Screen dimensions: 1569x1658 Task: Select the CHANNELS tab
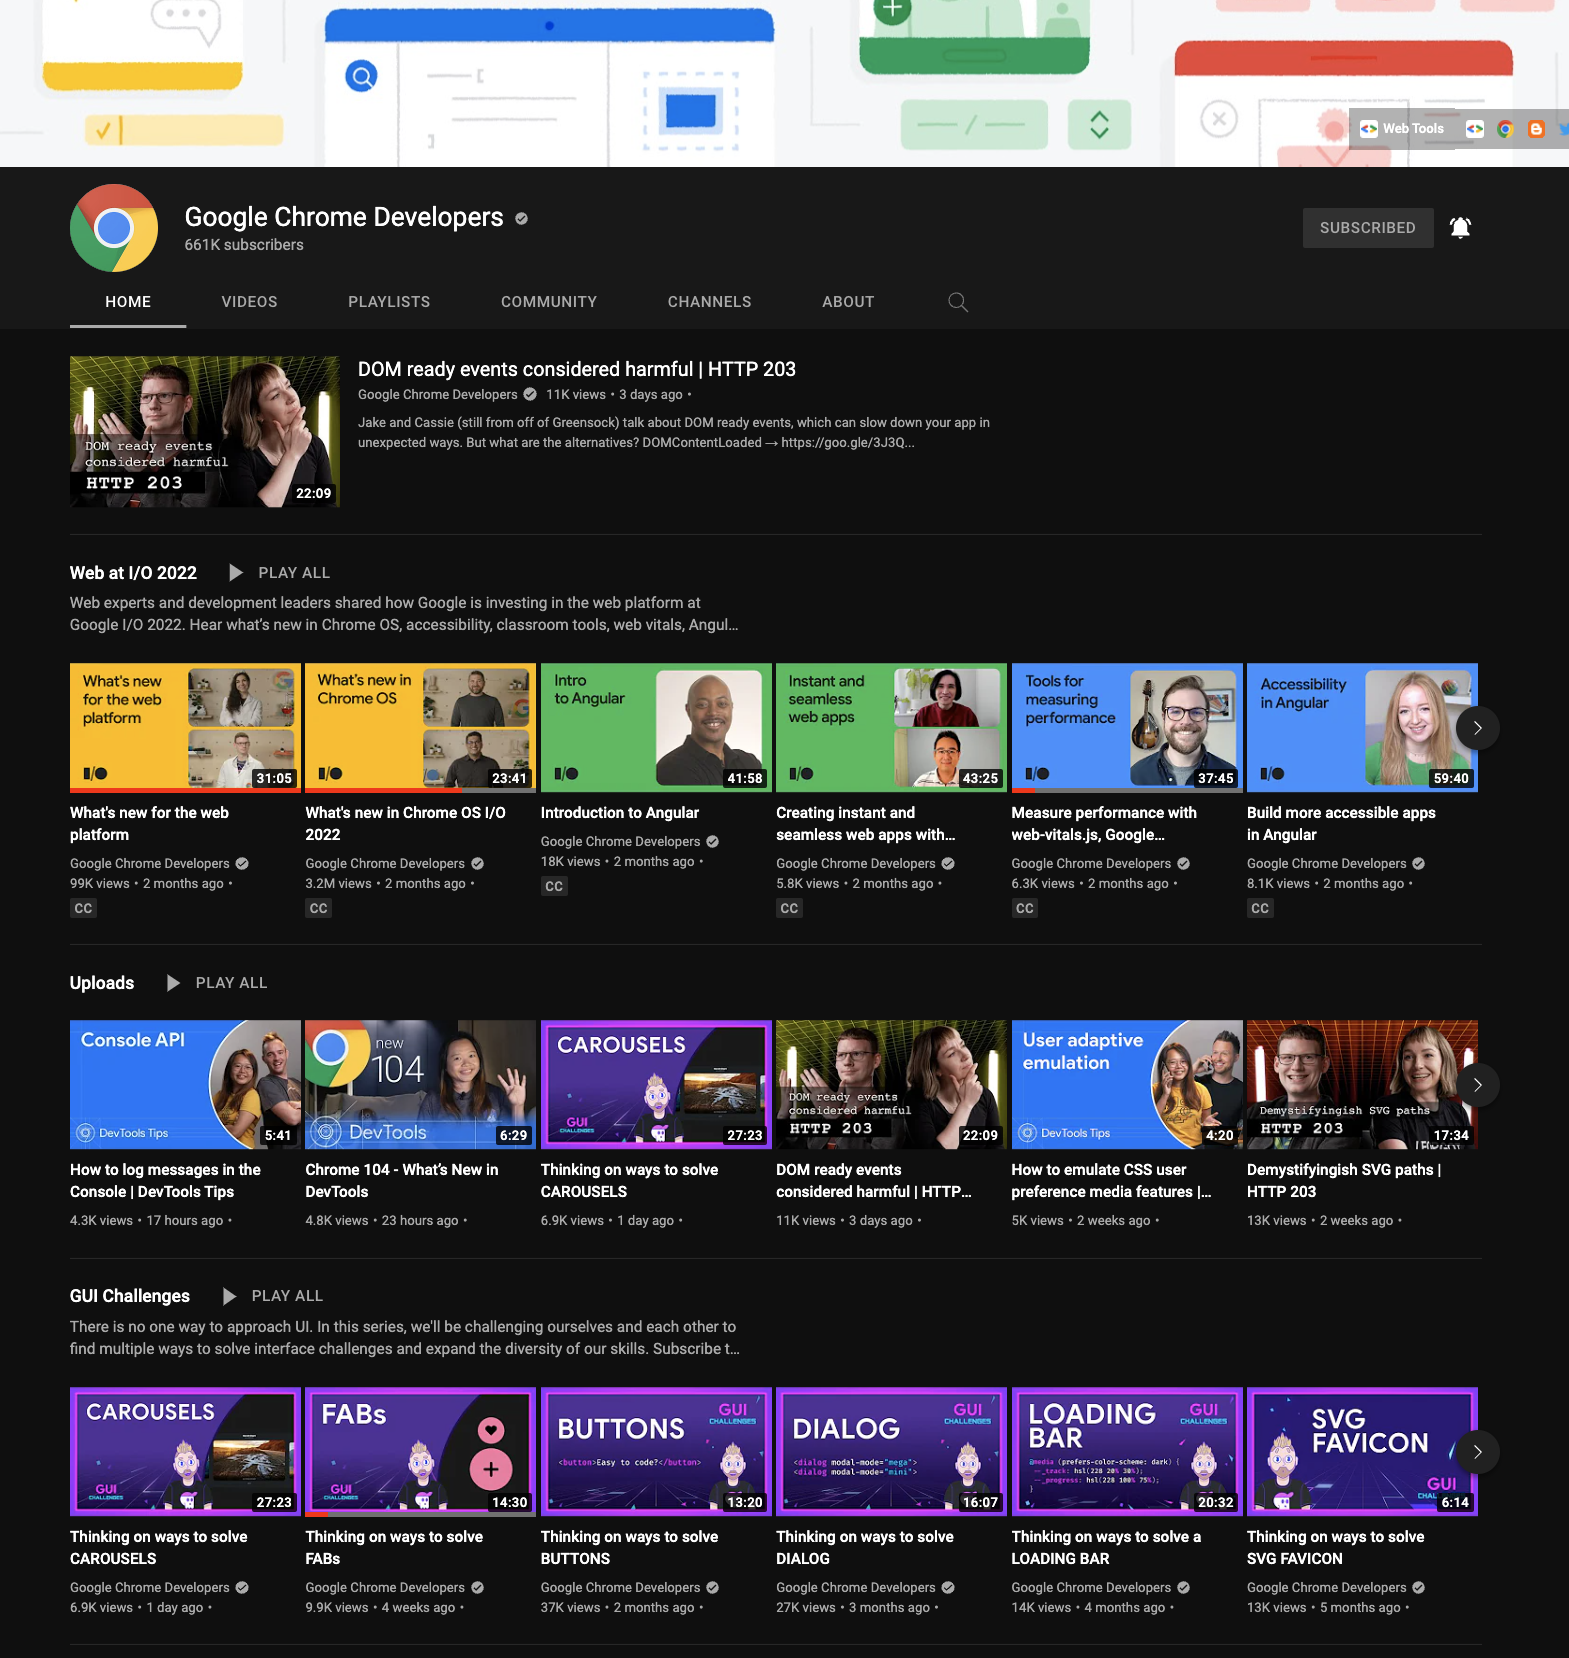pyautogui.click(x=709, y=302)
